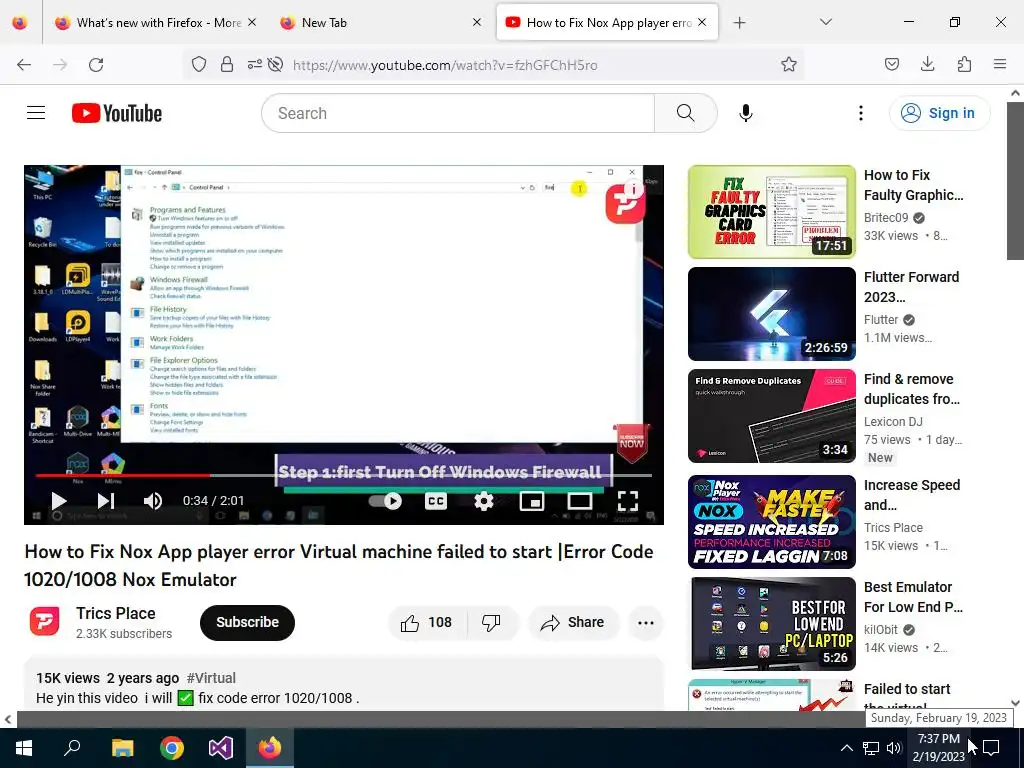Image resolution: width=1024 pixels, height=768 pixels.
Task: Toggle autoplay switch in player
Action: (385, 501)
